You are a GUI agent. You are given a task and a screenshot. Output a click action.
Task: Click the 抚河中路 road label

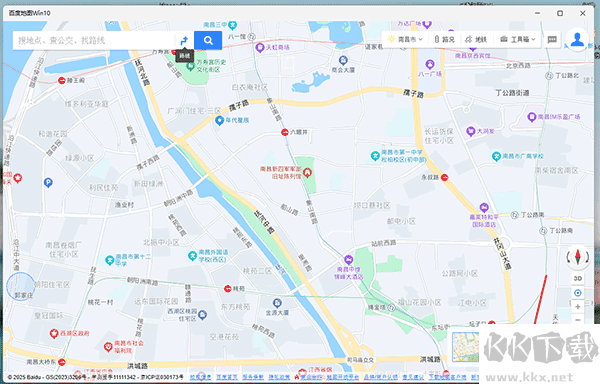coord(265,222)
